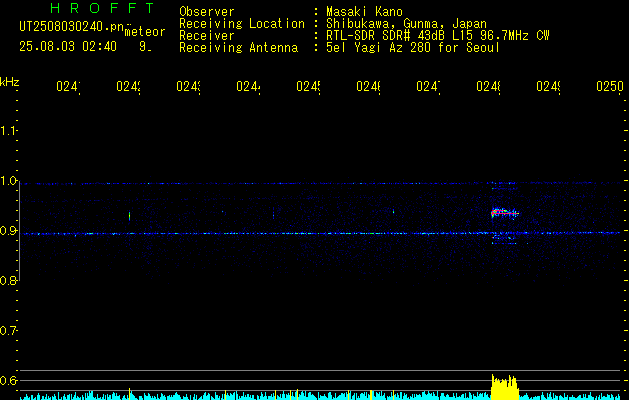
Task: Click the large yellow burst in power graph
Action: (x=505, y=387)
